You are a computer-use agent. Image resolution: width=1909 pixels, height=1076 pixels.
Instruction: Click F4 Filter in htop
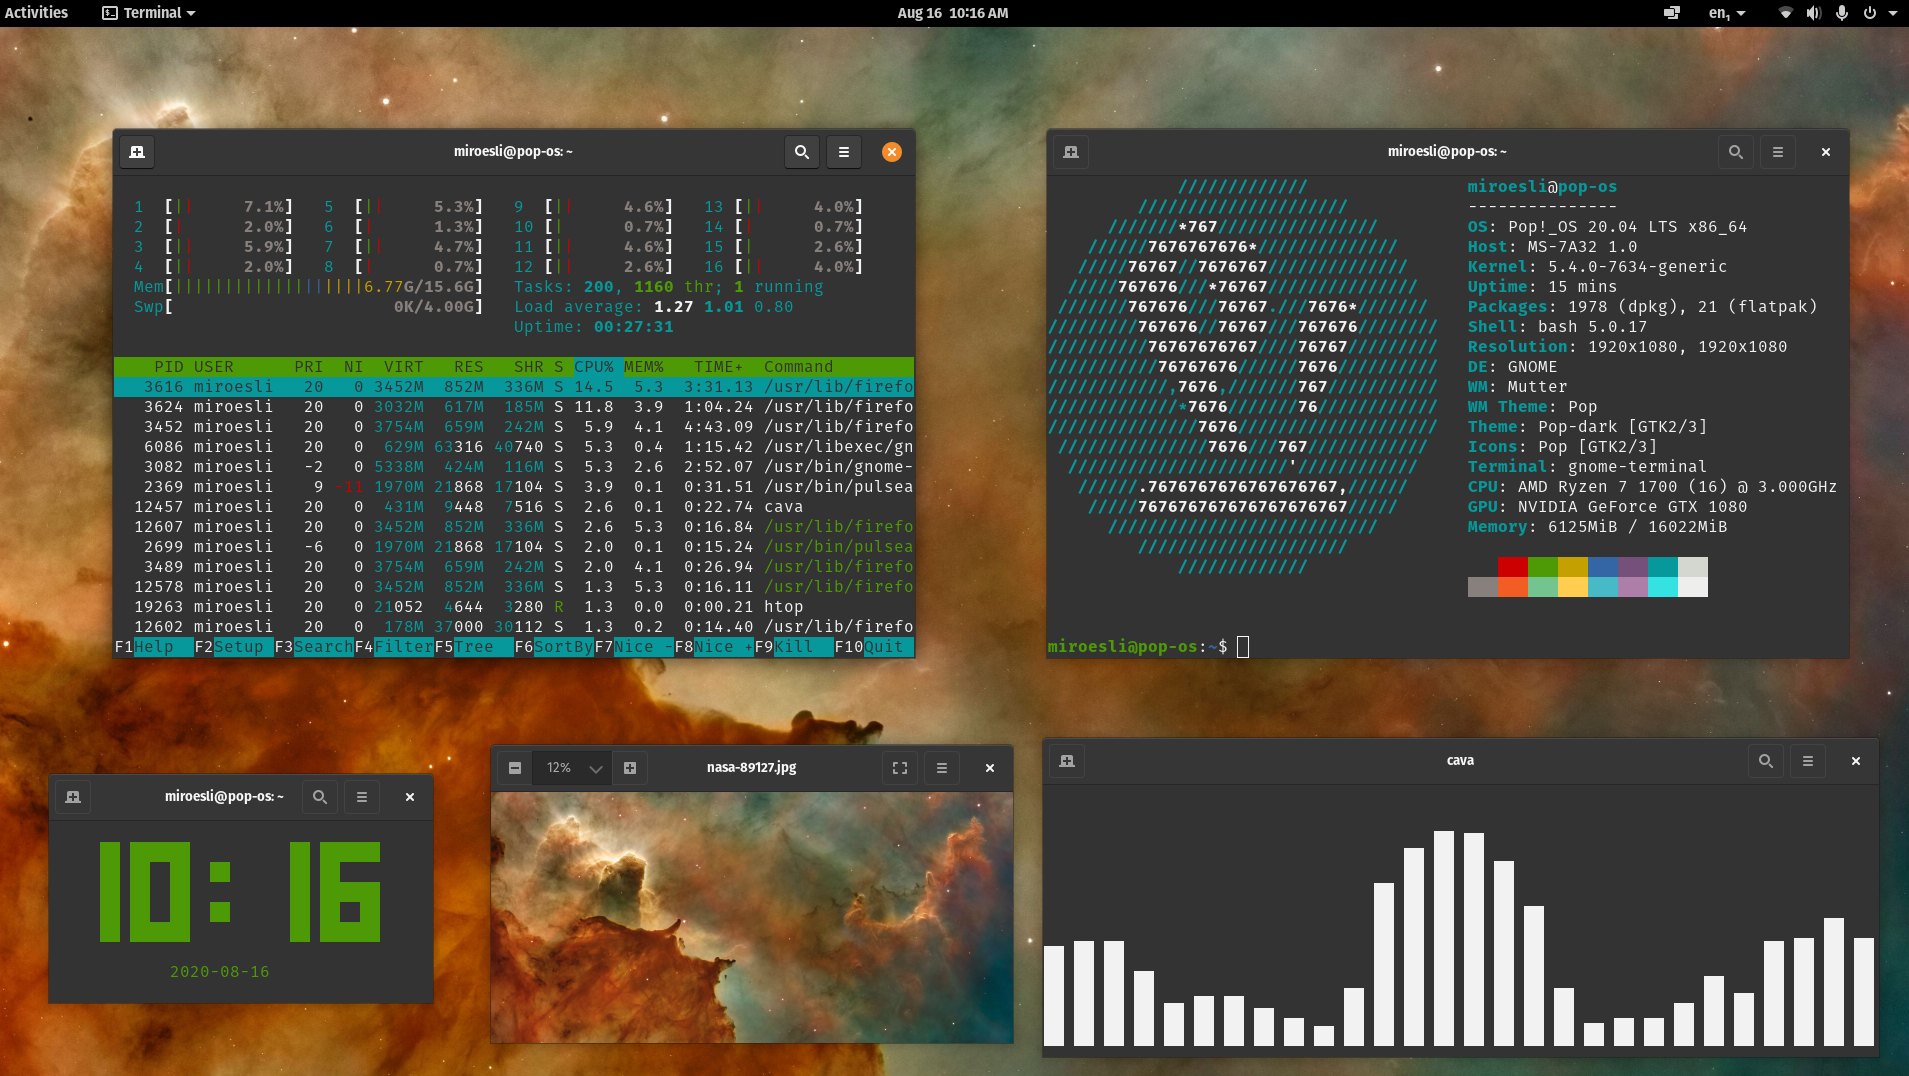pos(394,647)
